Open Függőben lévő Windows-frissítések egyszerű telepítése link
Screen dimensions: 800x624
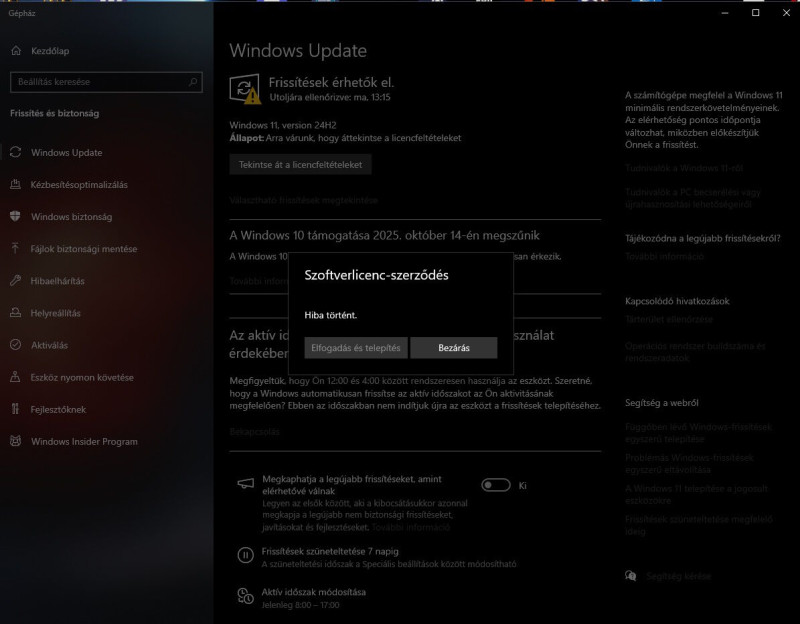coord(698,433)
